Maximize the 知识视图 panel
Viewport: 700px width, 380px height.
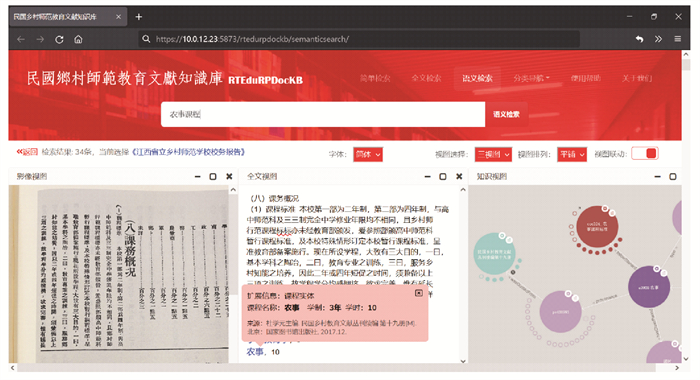pyautogui.click(x=673, y=176)
